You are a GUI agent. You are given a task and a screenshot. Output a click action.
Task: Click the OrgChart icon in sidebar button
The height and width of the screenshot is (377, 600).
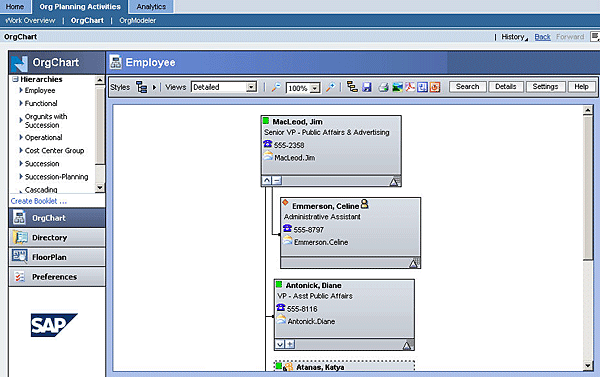19,217
